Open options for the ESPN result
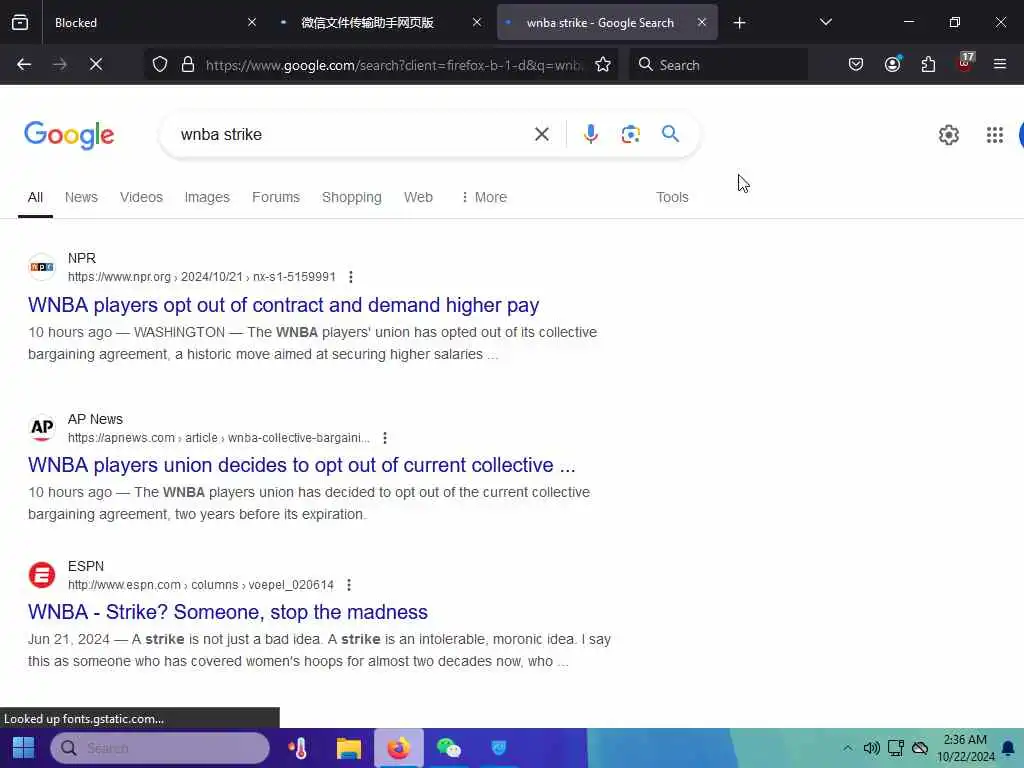 point(349,584)
